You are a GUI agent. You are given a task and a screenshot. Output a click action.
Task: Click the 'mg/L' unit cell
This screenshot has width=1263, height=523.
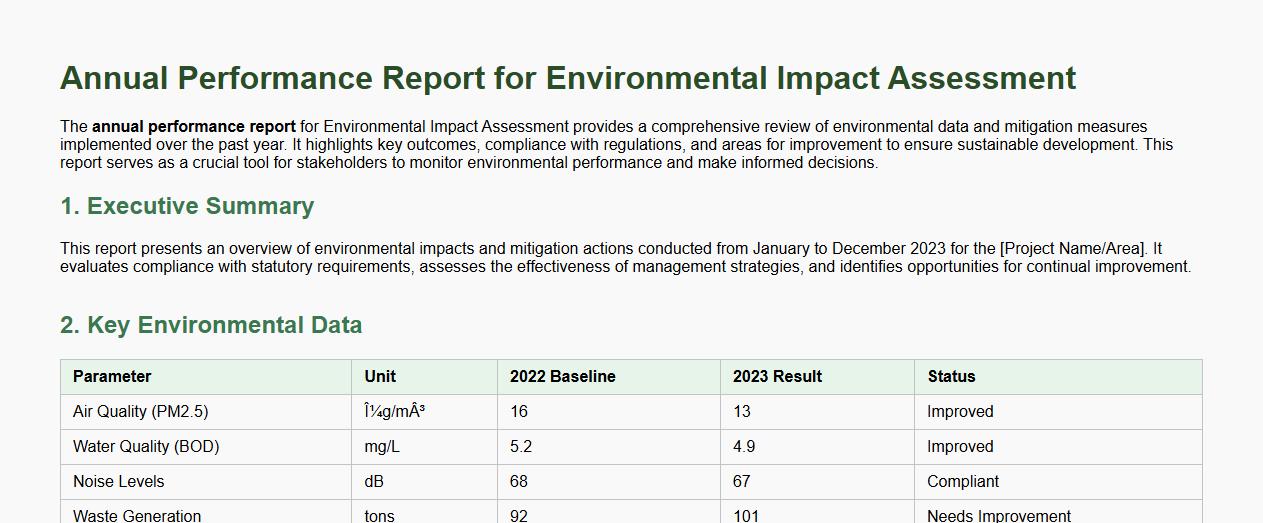pyautogui.click(x=424, y=447)
